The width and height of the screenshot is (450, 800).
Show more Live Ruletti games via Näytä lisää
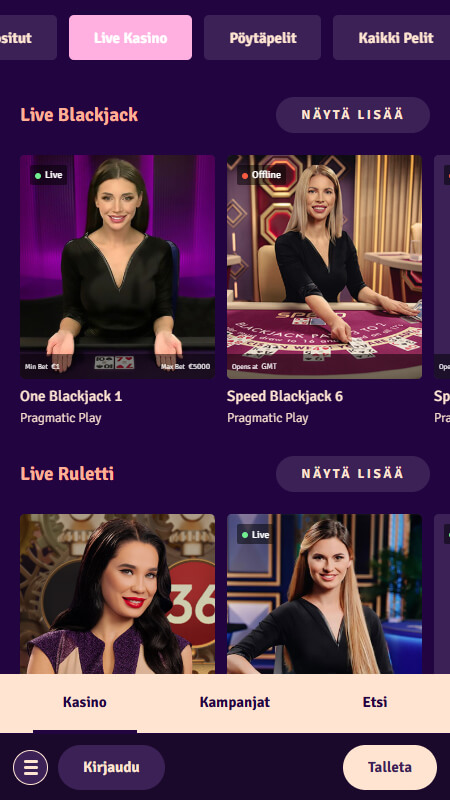coord(353,474)
